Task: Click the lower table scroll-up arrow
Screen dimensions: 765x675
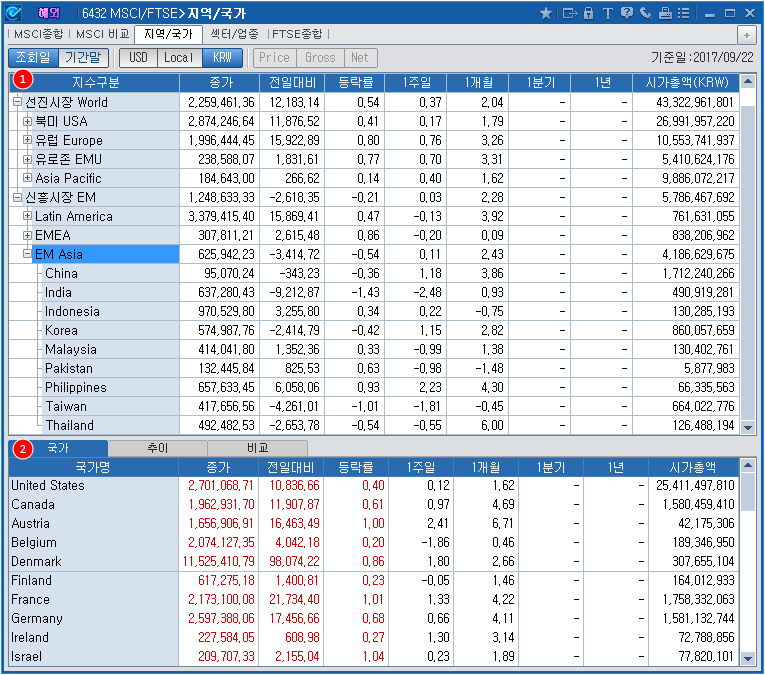Action: (748, 466)
